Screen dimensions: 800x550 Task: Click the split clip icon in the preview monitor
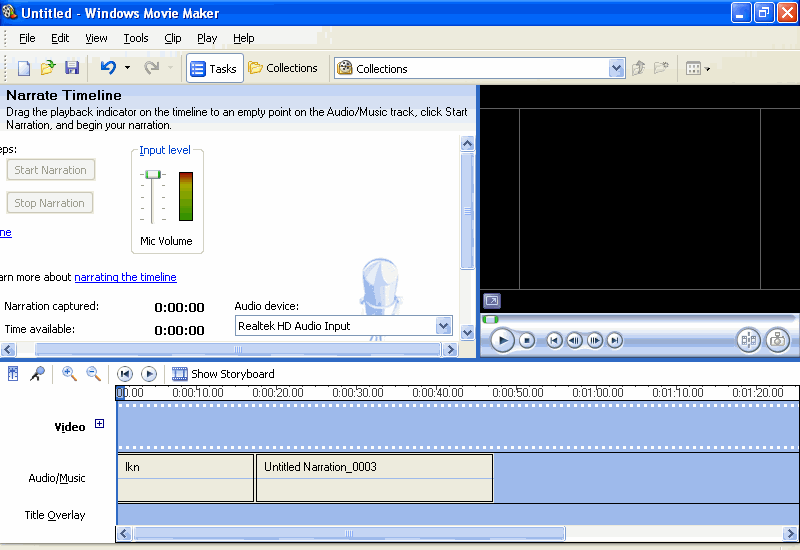(748, 340)
